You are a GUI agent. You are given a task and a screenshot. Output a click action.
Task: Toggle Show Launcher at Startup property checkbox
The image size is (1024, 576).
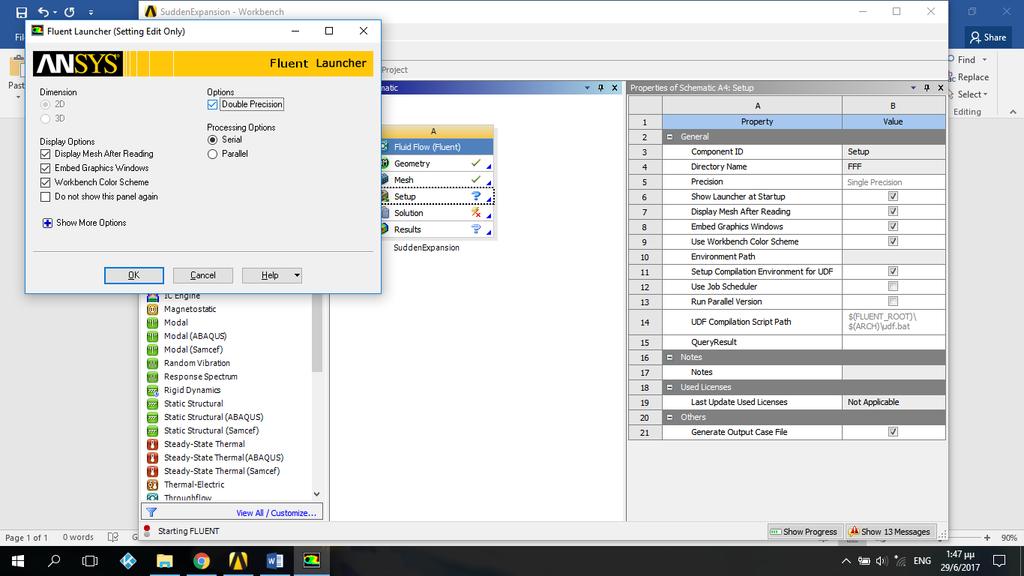tap(893, 196)
